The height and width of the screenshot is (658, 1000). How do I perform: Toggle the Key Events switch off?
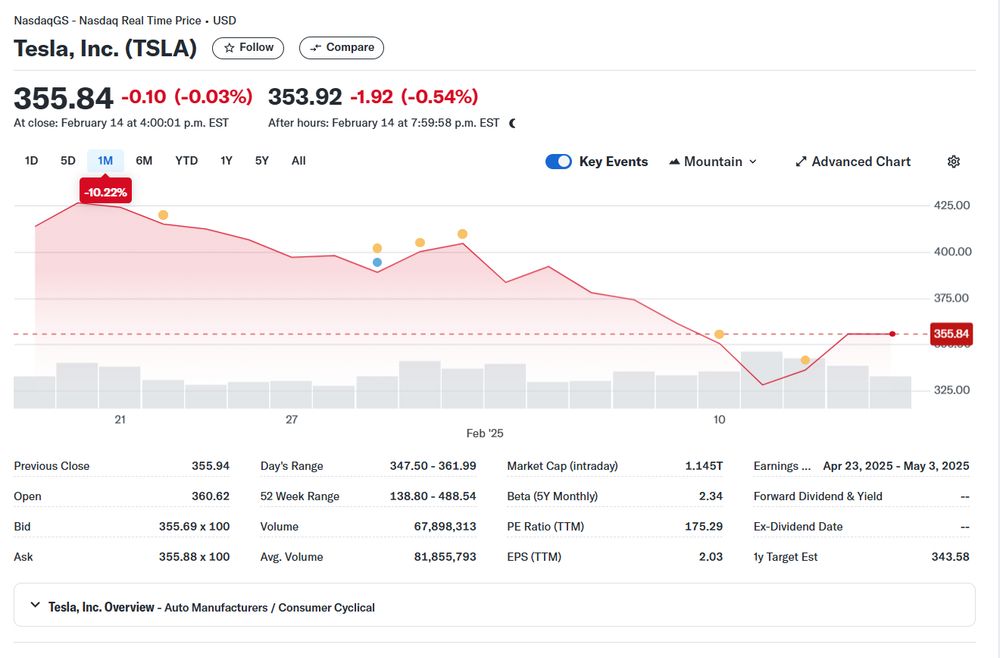coord(558,161)
